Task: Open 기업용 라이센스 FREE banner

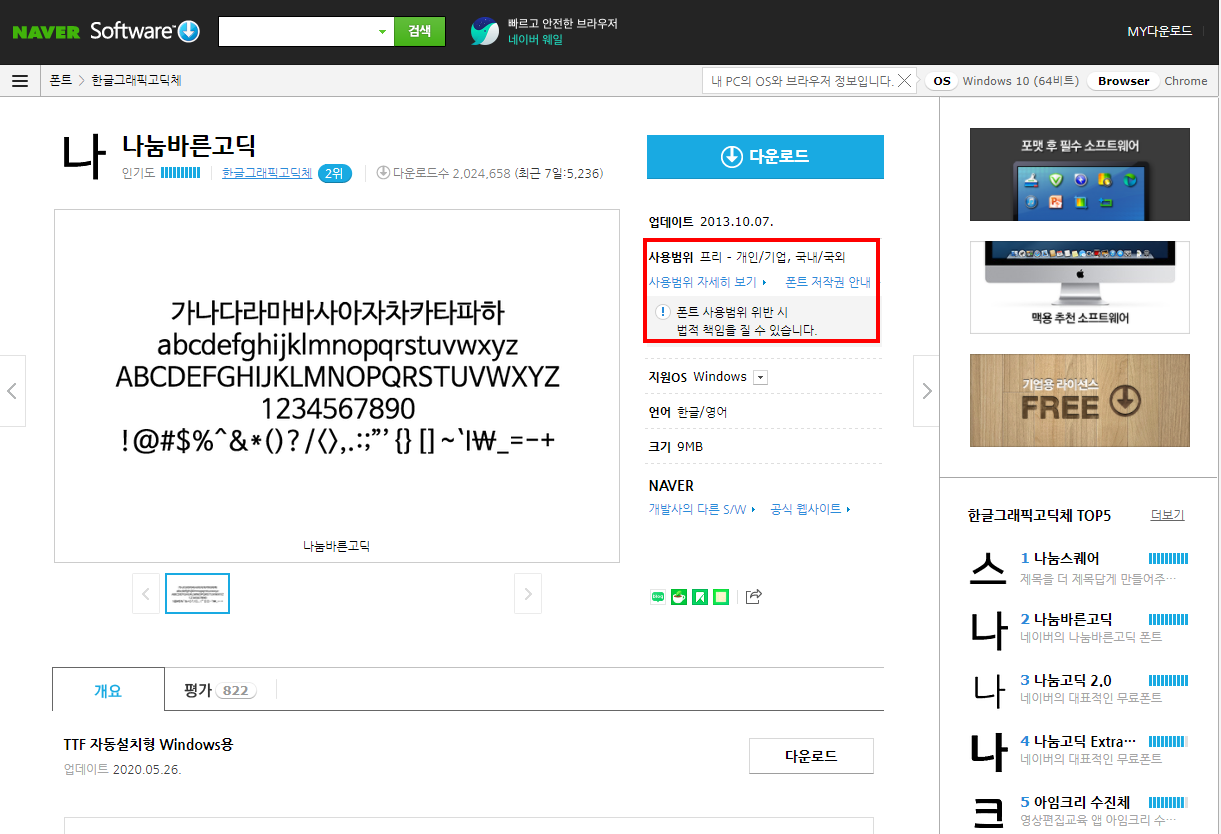Action: pyautogui.click(x=1080, y=400)
